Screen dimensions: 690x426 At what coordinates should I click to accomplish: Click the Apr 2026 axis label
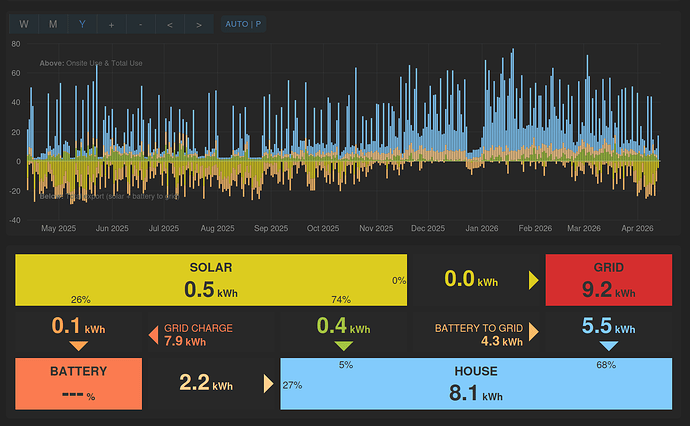(x=637, y=228)
